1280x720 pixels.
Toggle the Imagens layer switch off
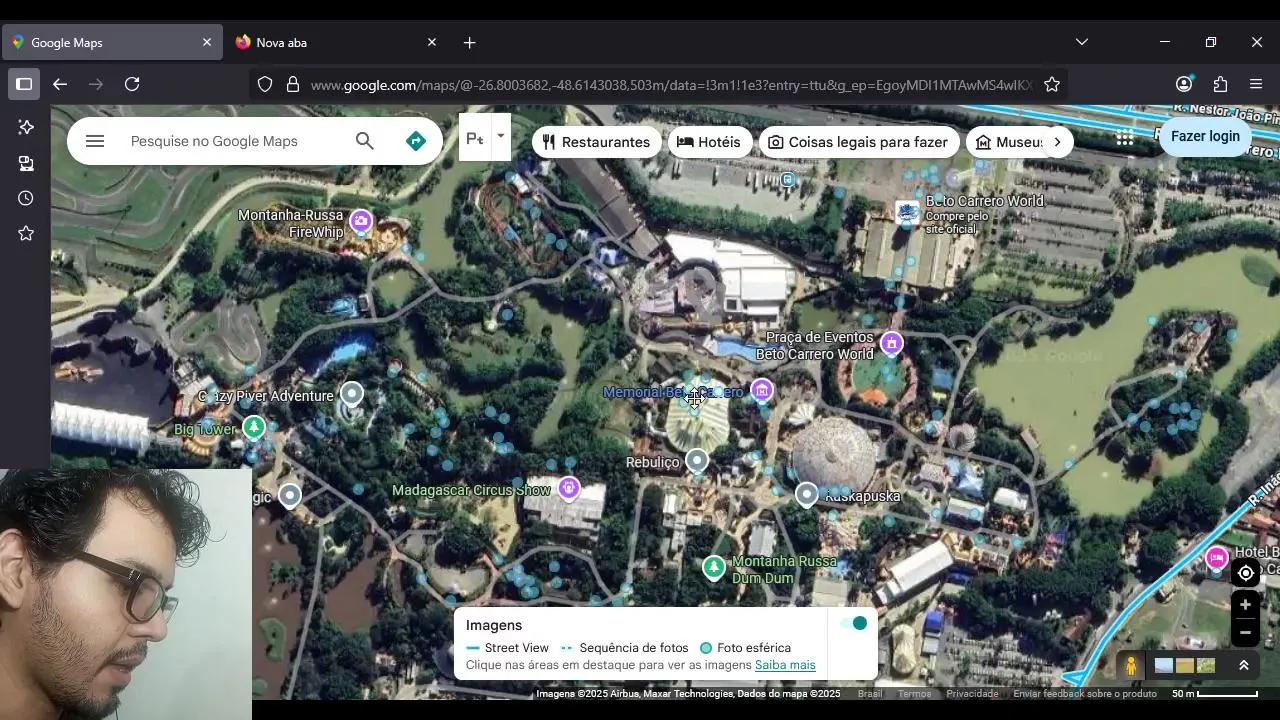click(x=853, y=623)
